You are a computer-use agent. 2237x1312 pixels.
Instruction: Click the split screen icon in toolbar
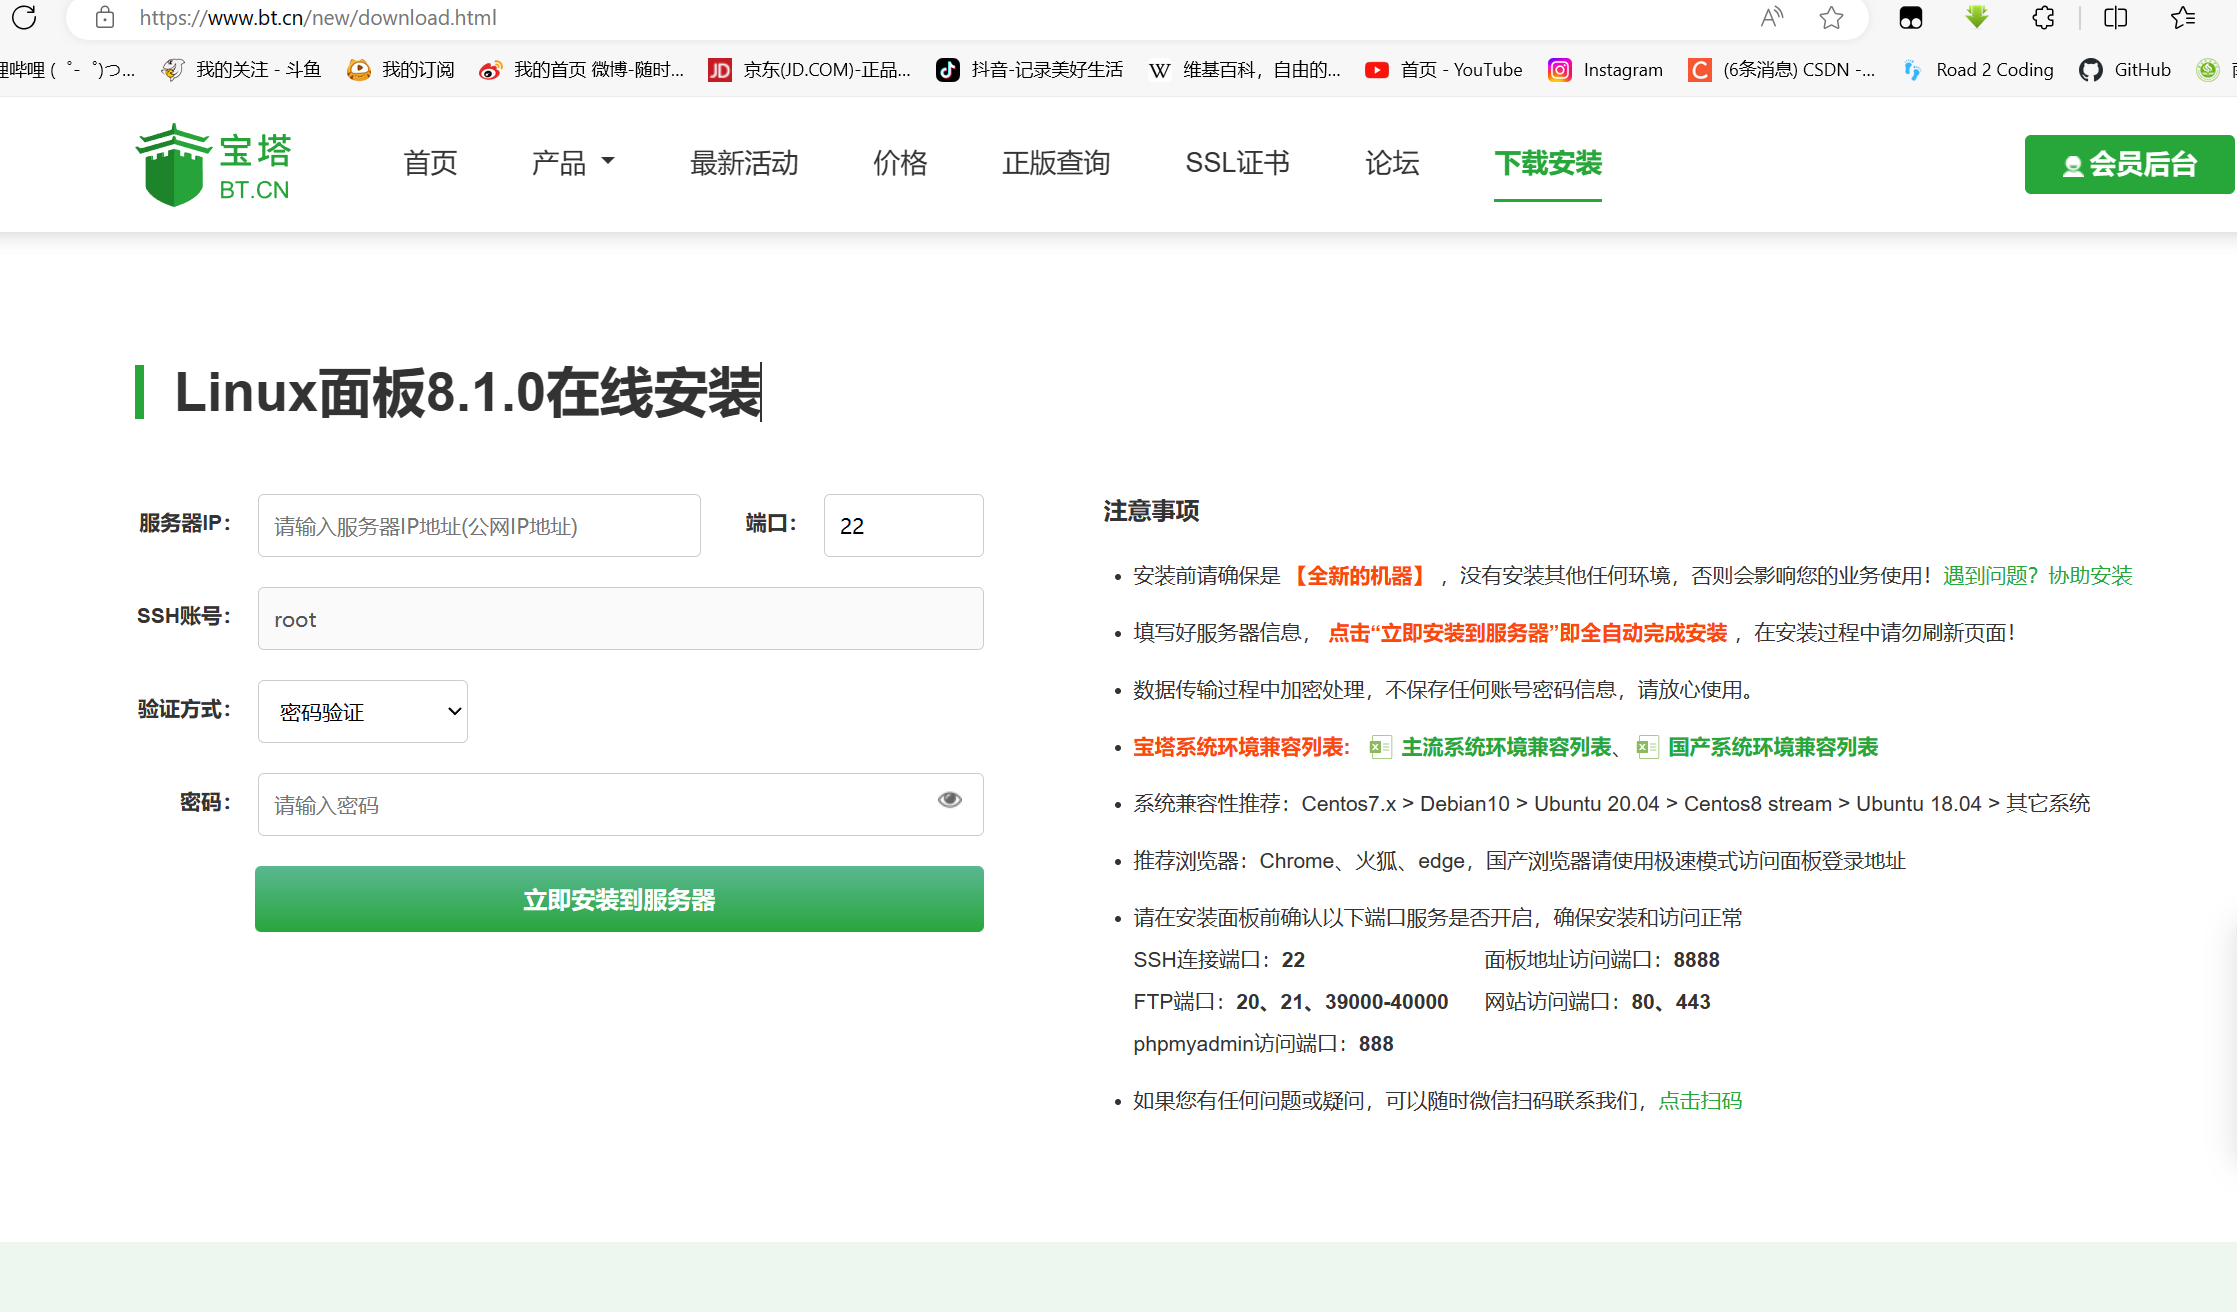[x=2115, y=17]
